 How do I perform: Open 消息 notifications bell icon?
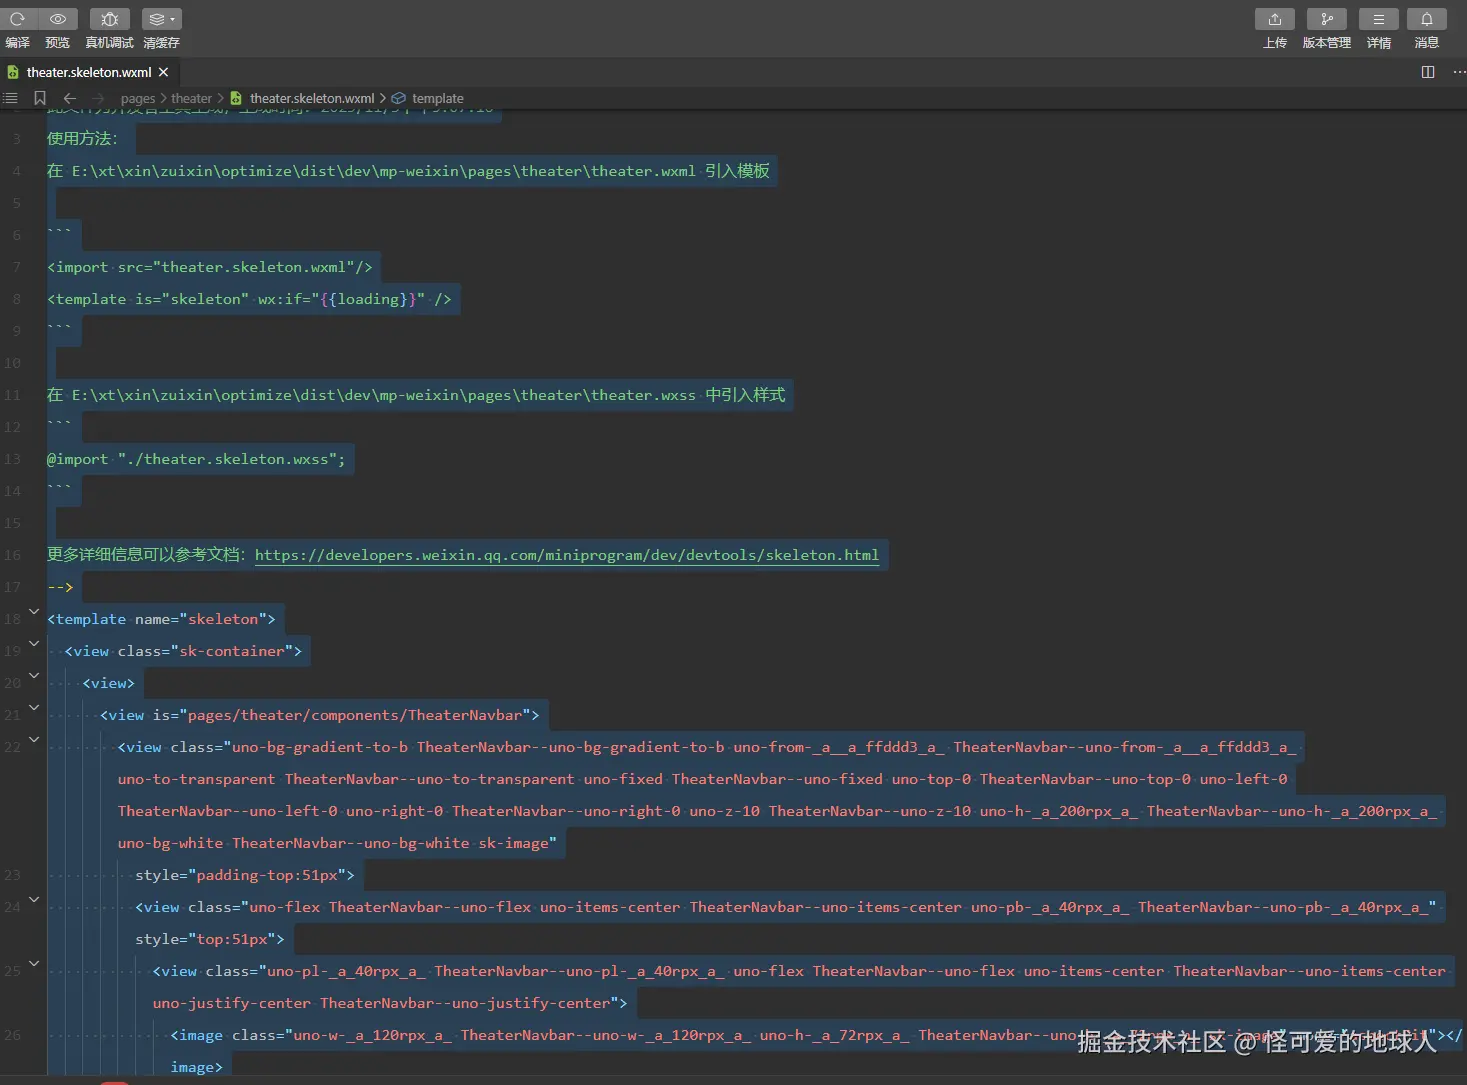(x=1427, y=19)
